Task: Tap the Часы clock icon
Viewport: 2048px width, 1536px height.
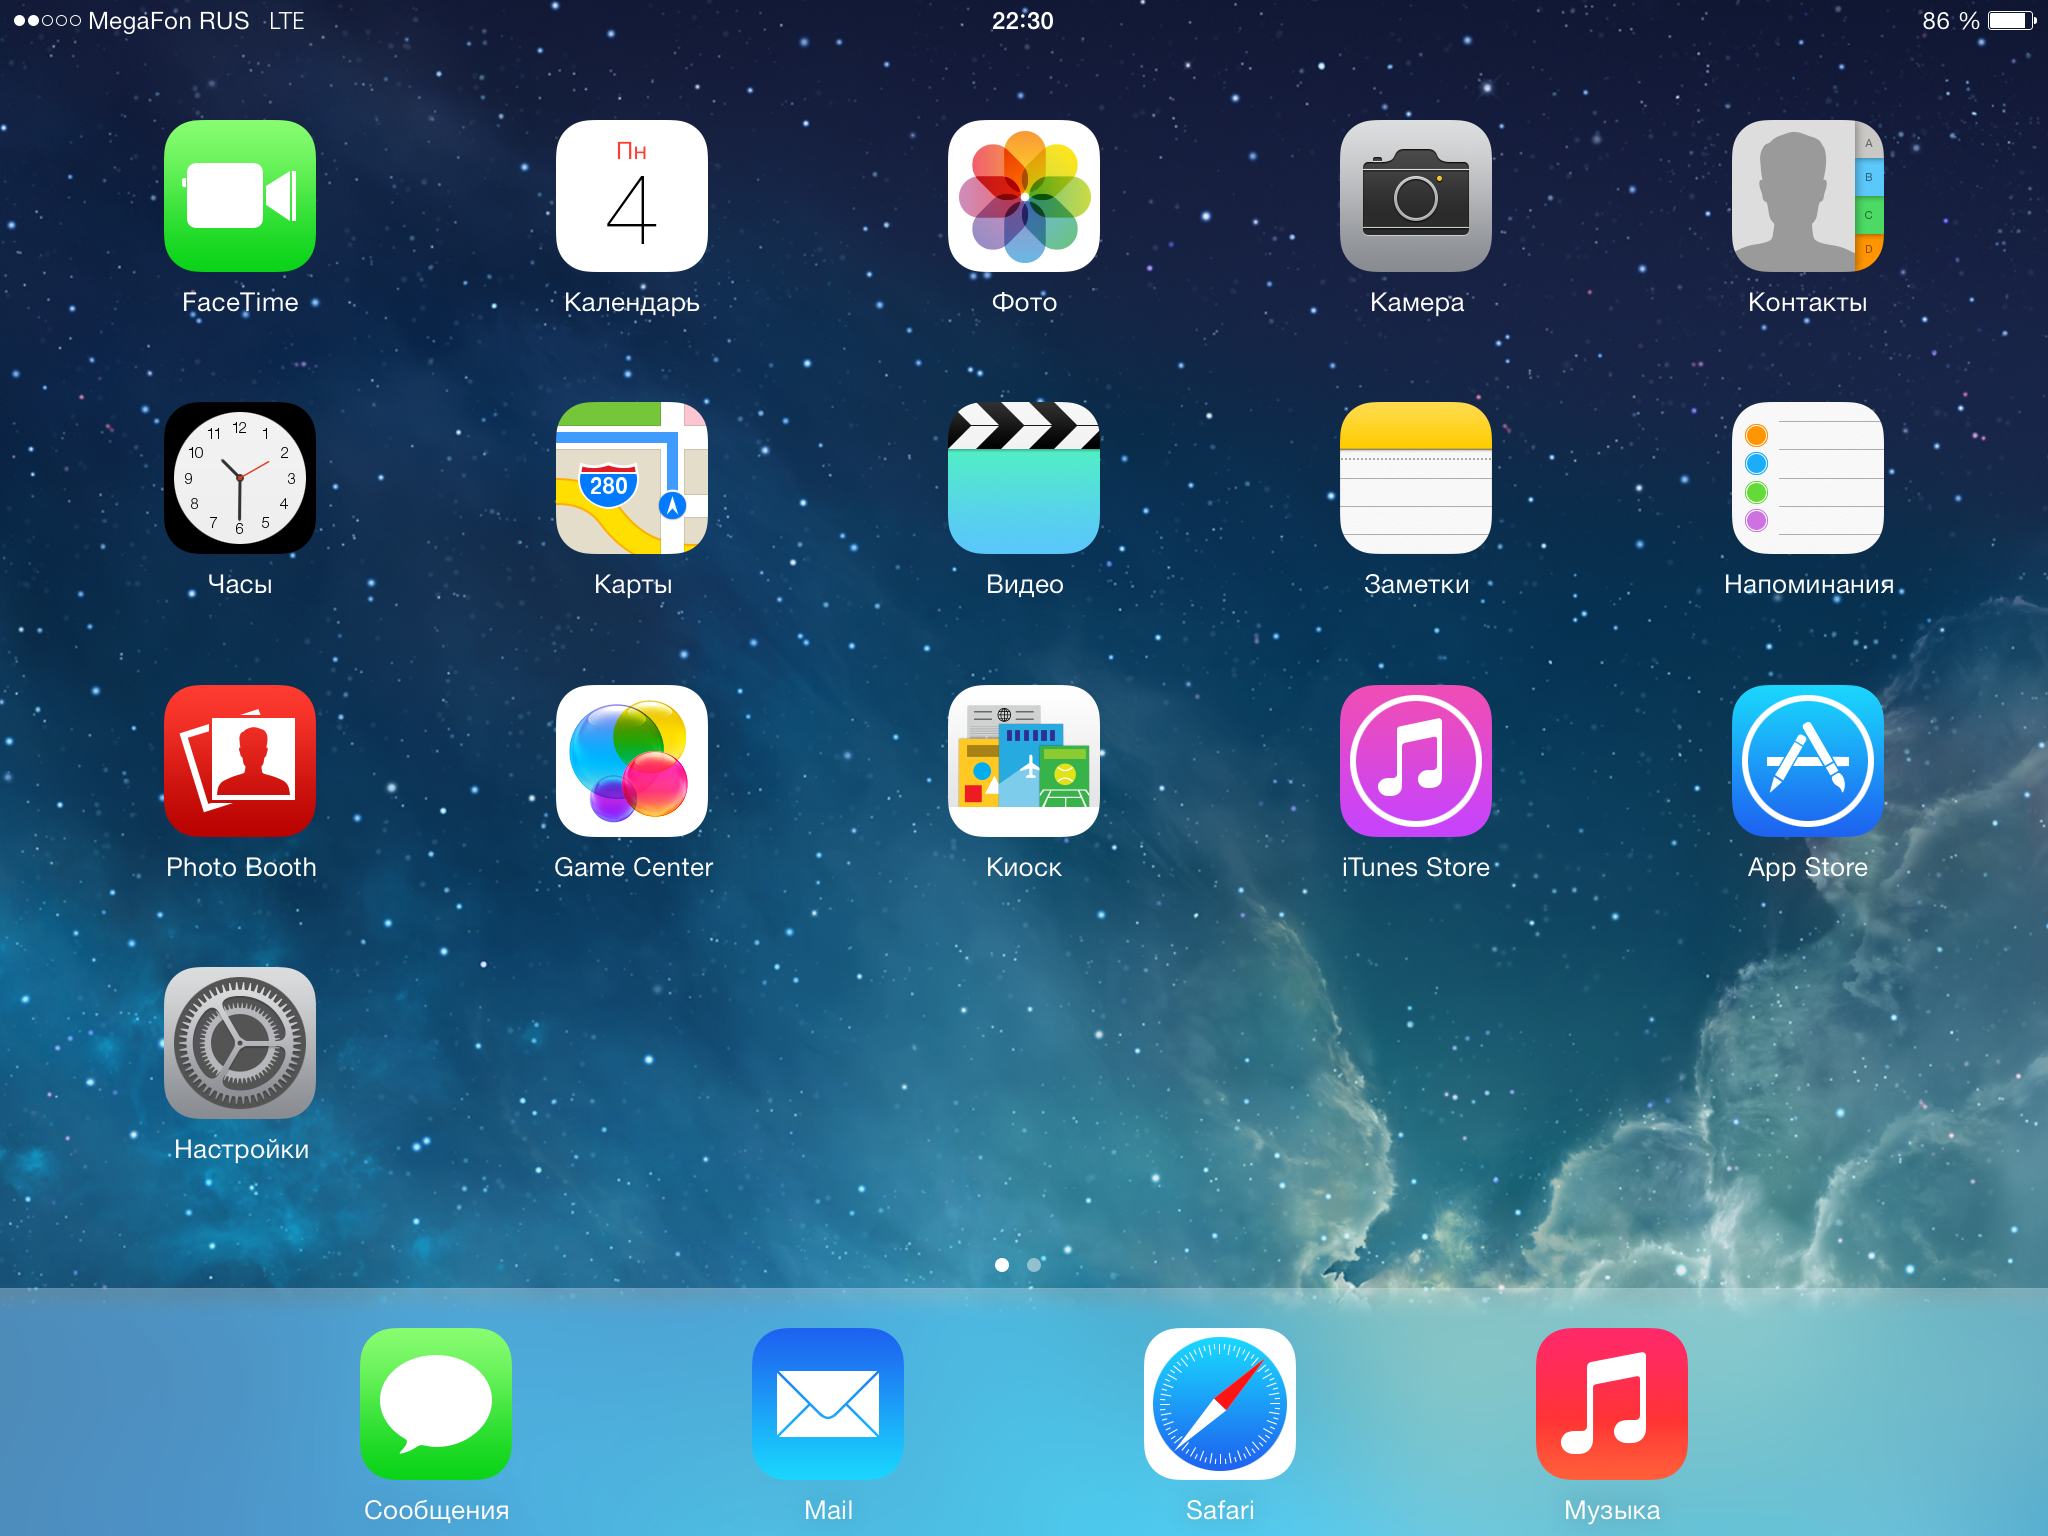Action: click(240, 478)
